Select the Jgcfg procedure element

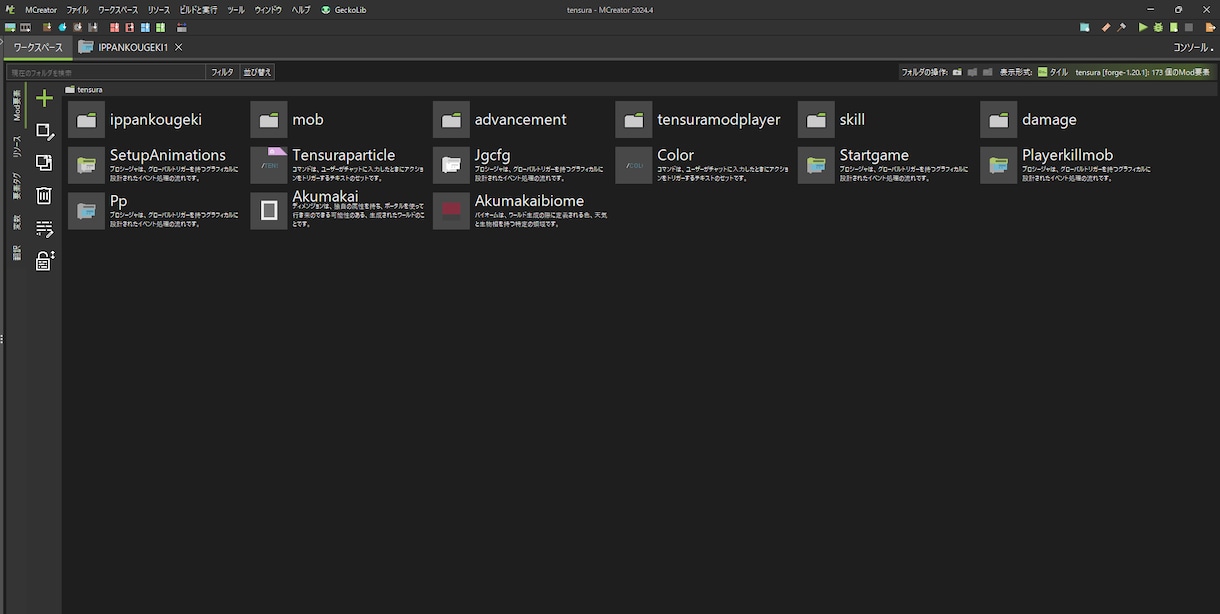520,165
